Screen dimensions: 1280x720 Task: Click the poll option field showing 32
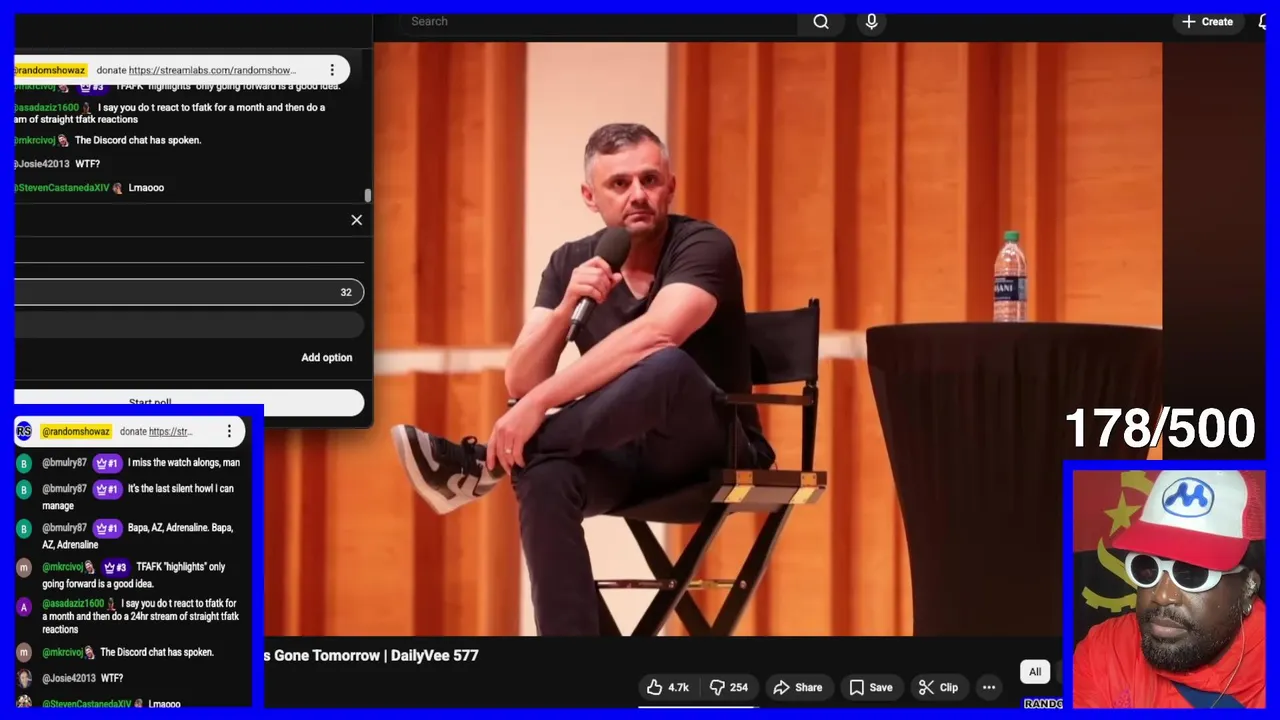pyautogui.click(x=189, y=292)
